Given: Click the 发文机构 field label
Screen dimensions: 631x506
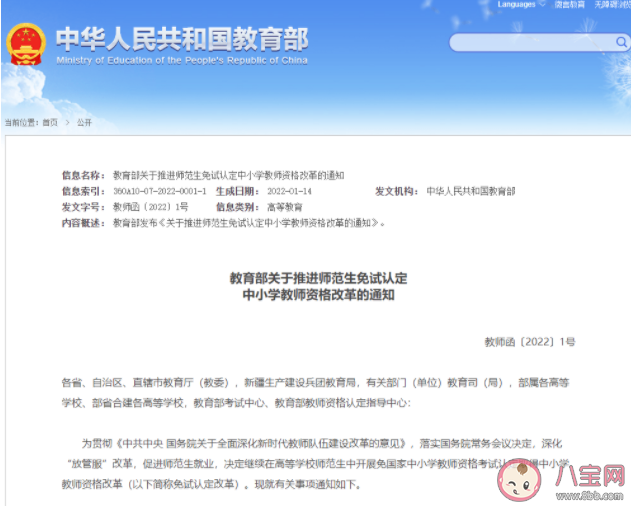Looking at the screenshot, I should (x=397, y=191).
